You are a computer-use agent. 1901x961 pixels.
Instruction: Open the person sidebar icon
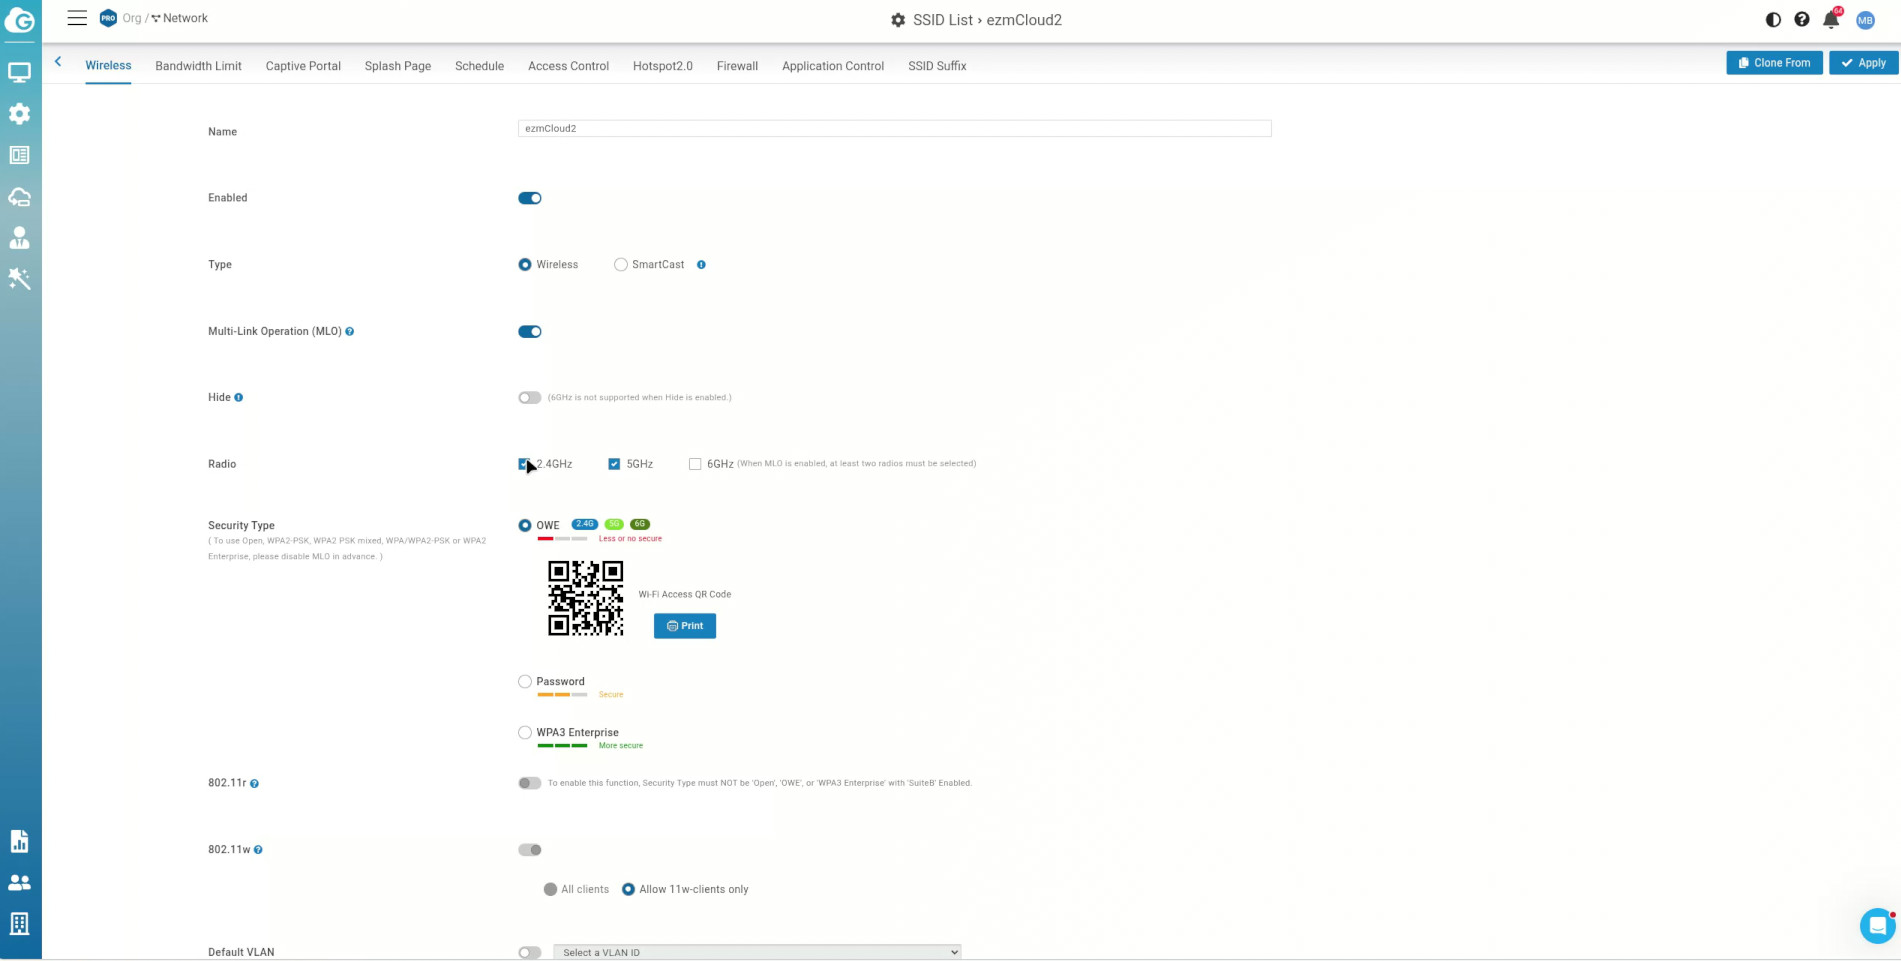click(19, 237)
